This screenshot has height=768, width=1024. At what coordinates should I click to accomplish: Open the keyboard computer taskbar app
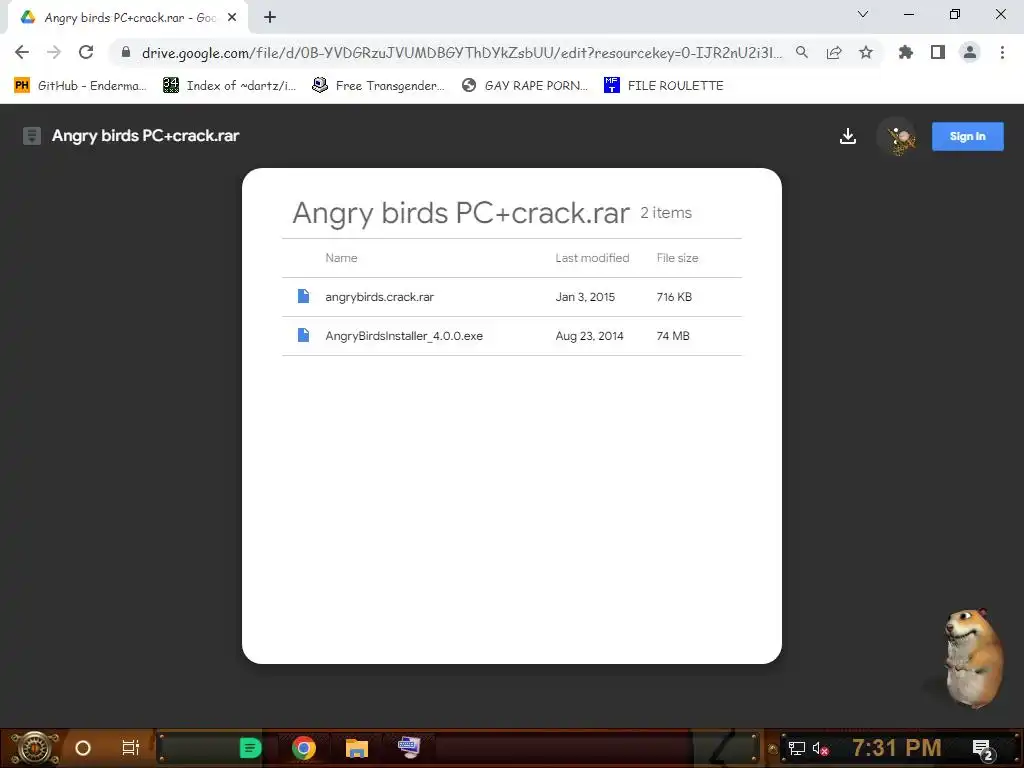coord(409,747)
